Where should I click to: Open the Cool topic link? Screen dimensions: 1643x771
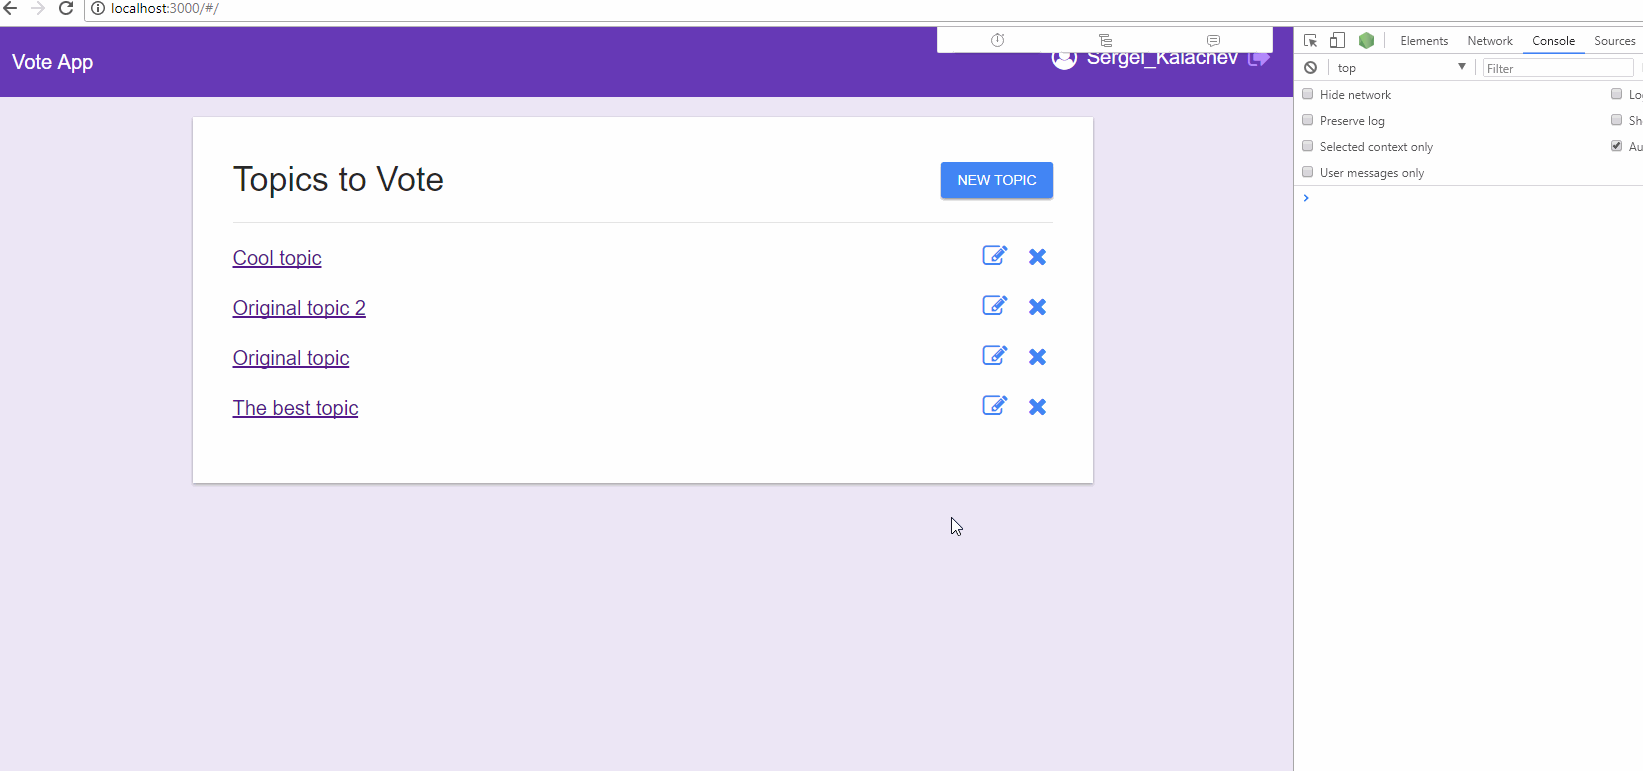(x=277, y=258)
